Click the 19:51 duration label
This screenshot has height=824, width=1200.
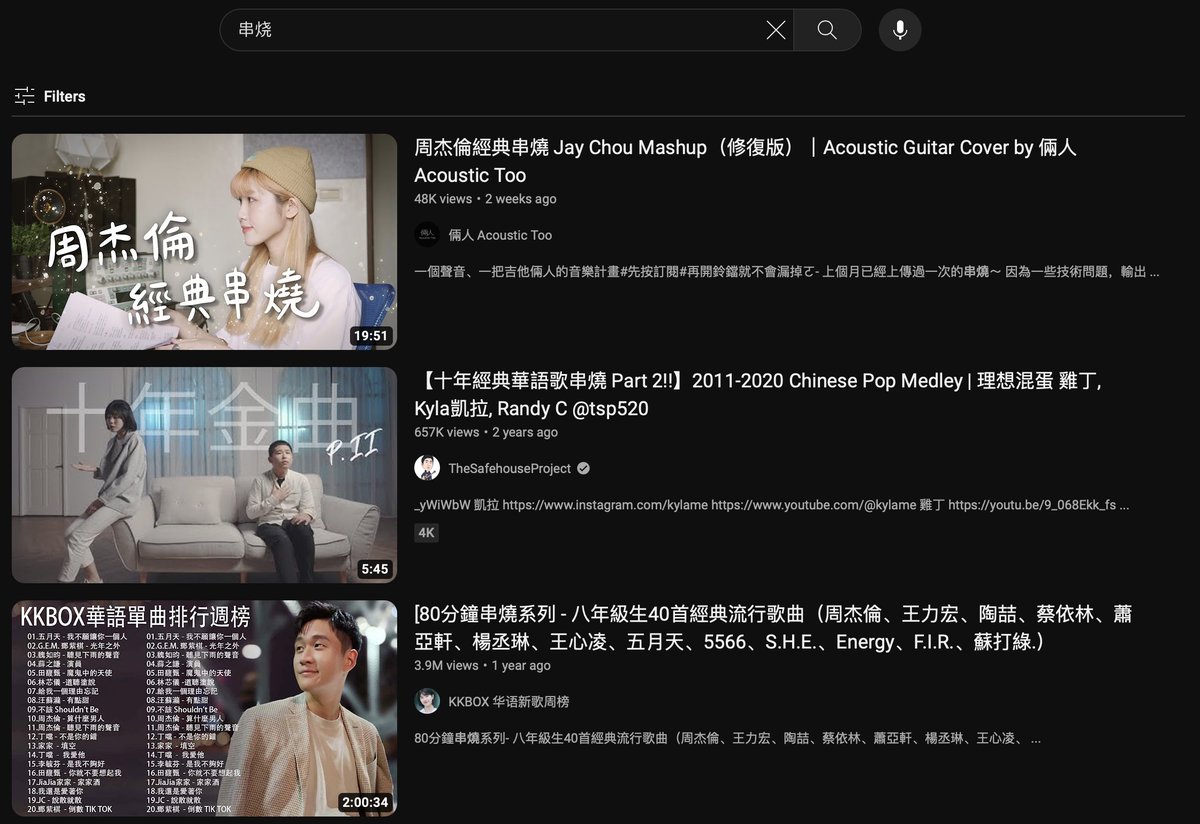pos(370,336)
